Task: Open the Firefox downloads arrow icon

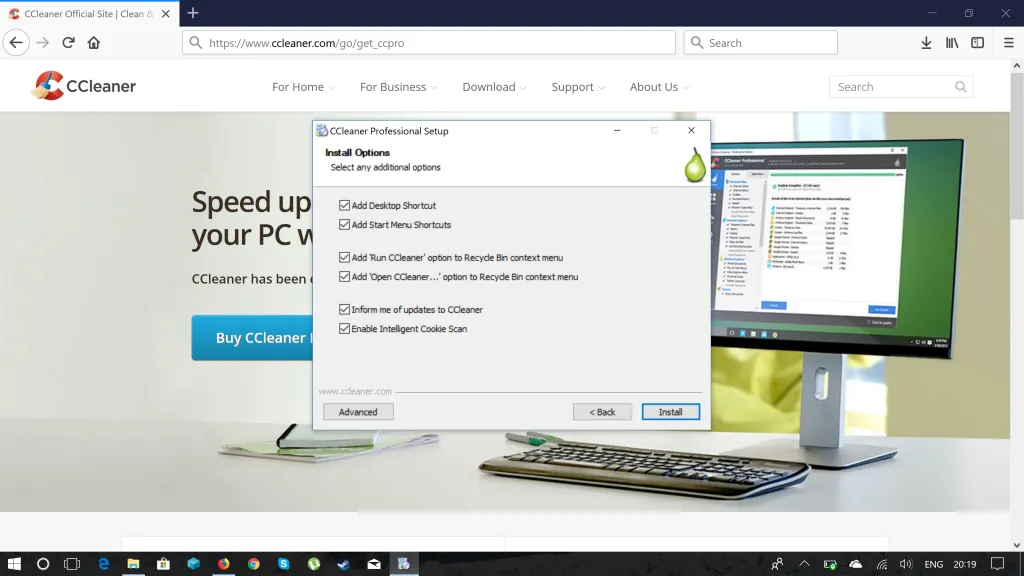Action: [x=926, y=43]
